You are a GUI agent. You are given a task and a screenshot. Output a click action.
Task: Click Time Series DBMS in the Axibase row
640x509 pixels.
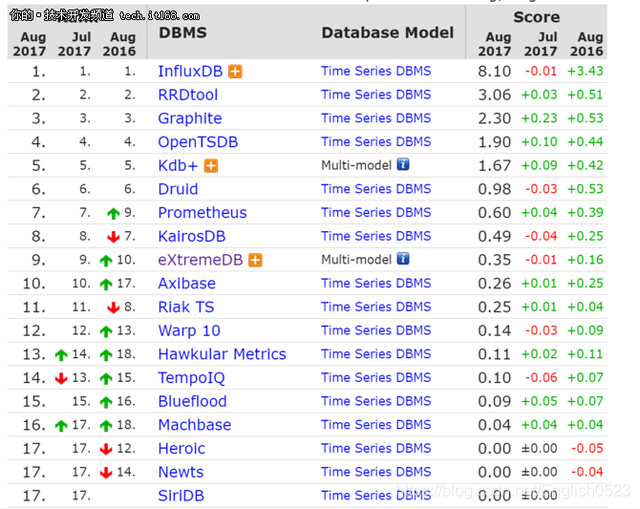(x=376, y=283)
